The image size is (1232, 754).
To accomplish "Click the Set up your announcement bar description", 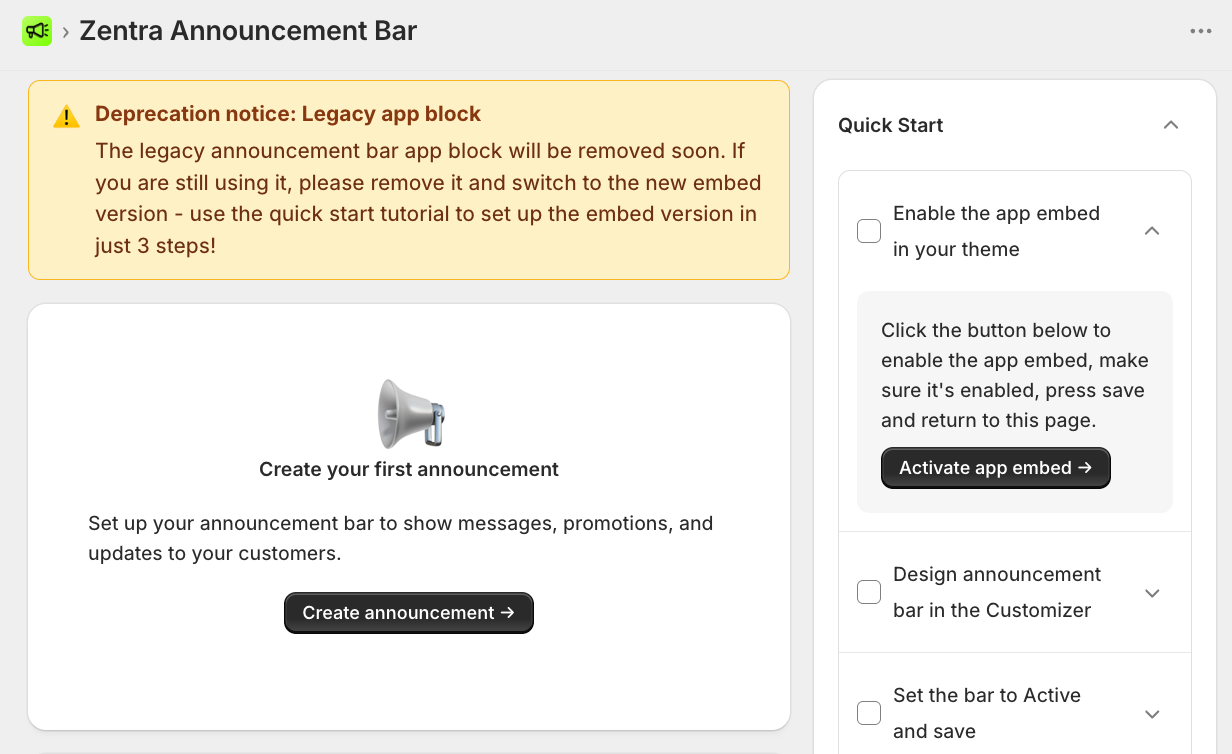I will point(401,538).
